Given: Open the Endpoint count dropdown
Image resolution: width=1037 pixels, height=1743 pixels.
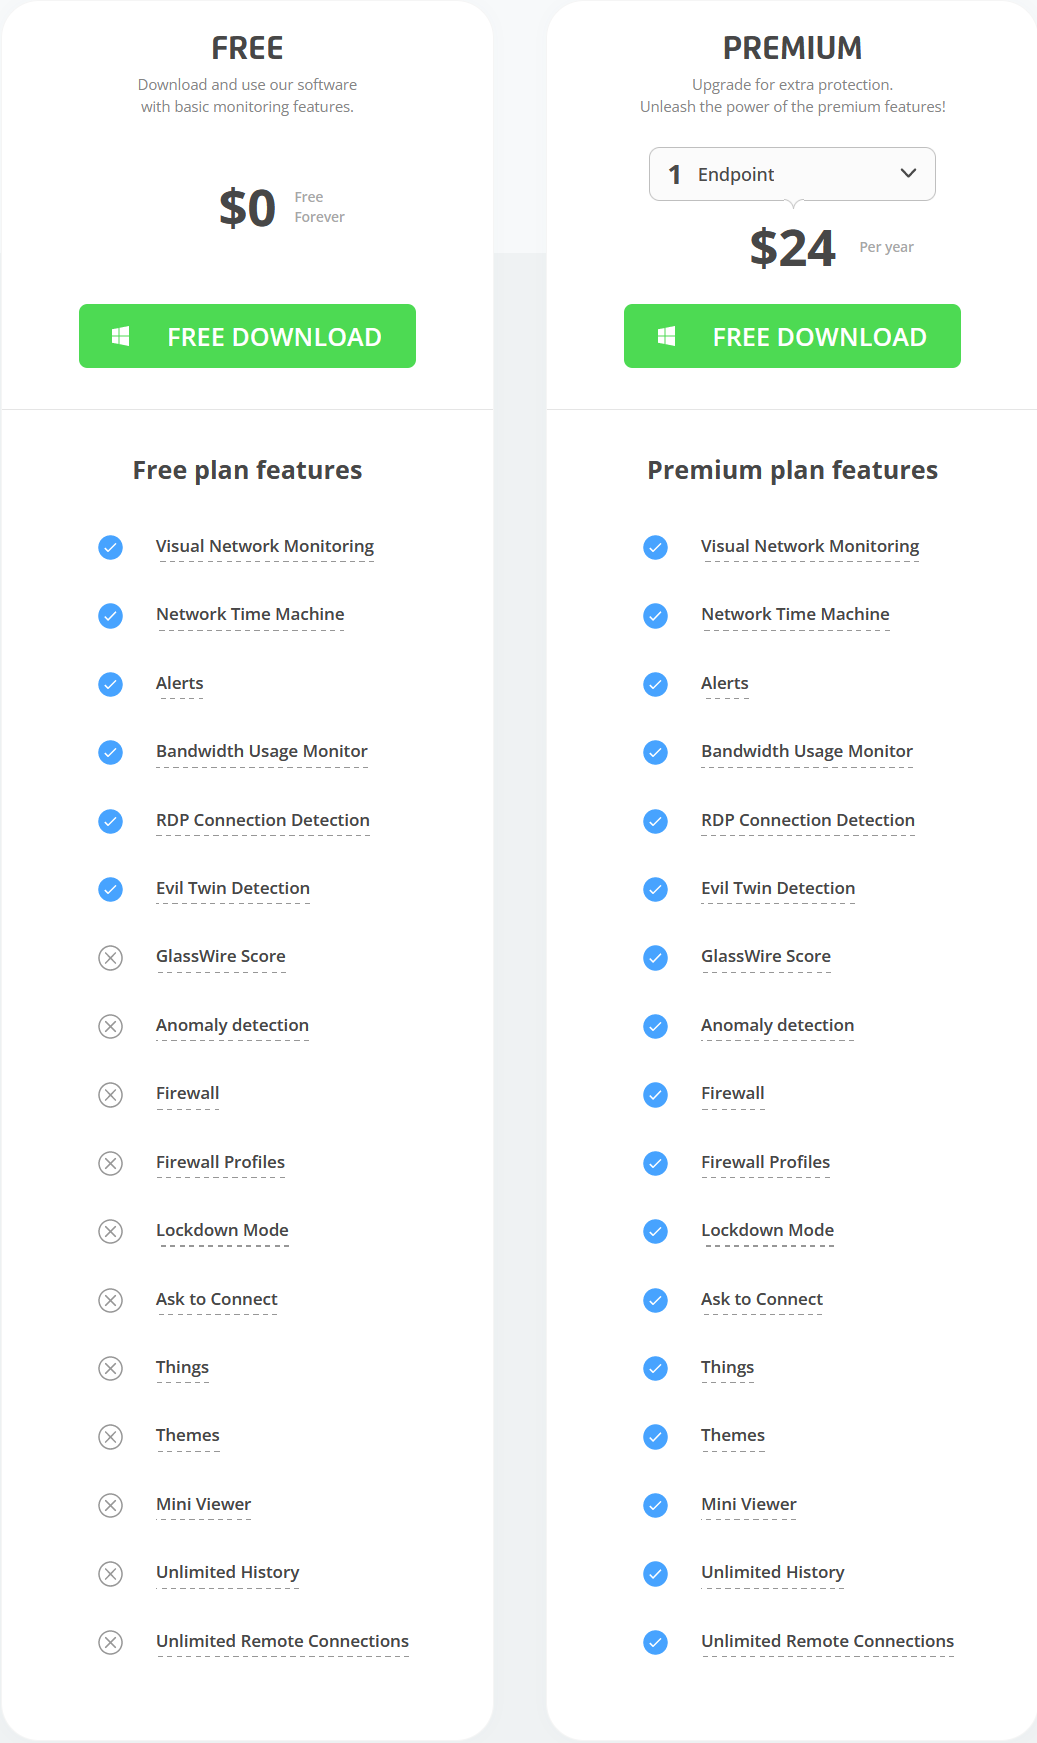Looking at the screenshot, I should [792, 174].
